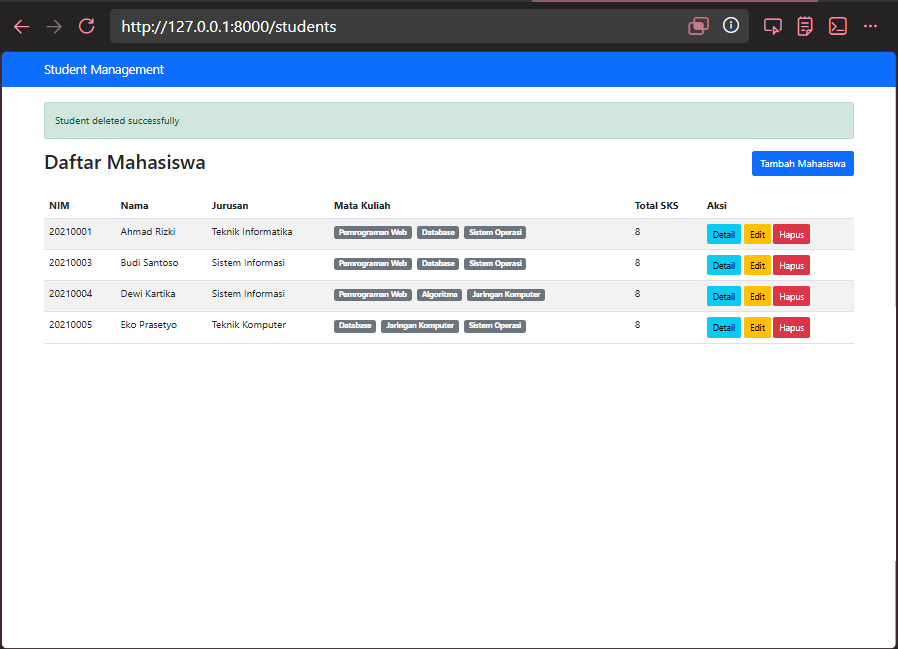Edit the Budi Santoso record
The height and width of the screenshot is (649, 898).
(757, 265)
